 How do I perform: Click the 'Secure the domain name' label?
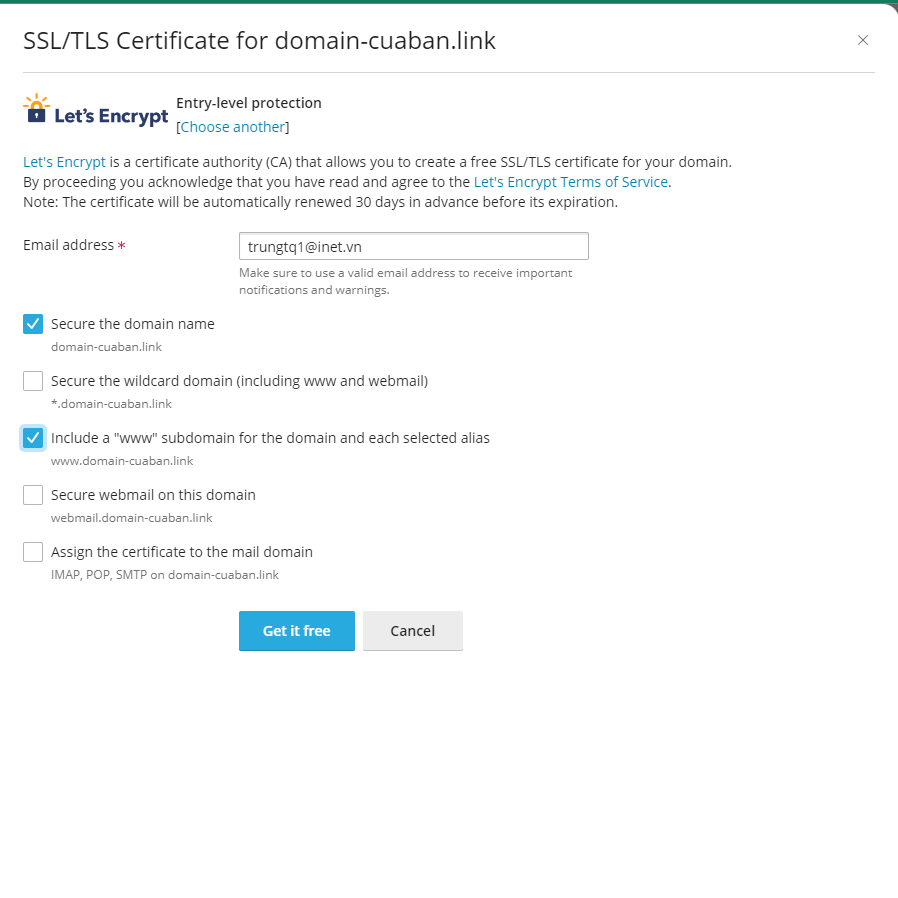pos(133,324)
